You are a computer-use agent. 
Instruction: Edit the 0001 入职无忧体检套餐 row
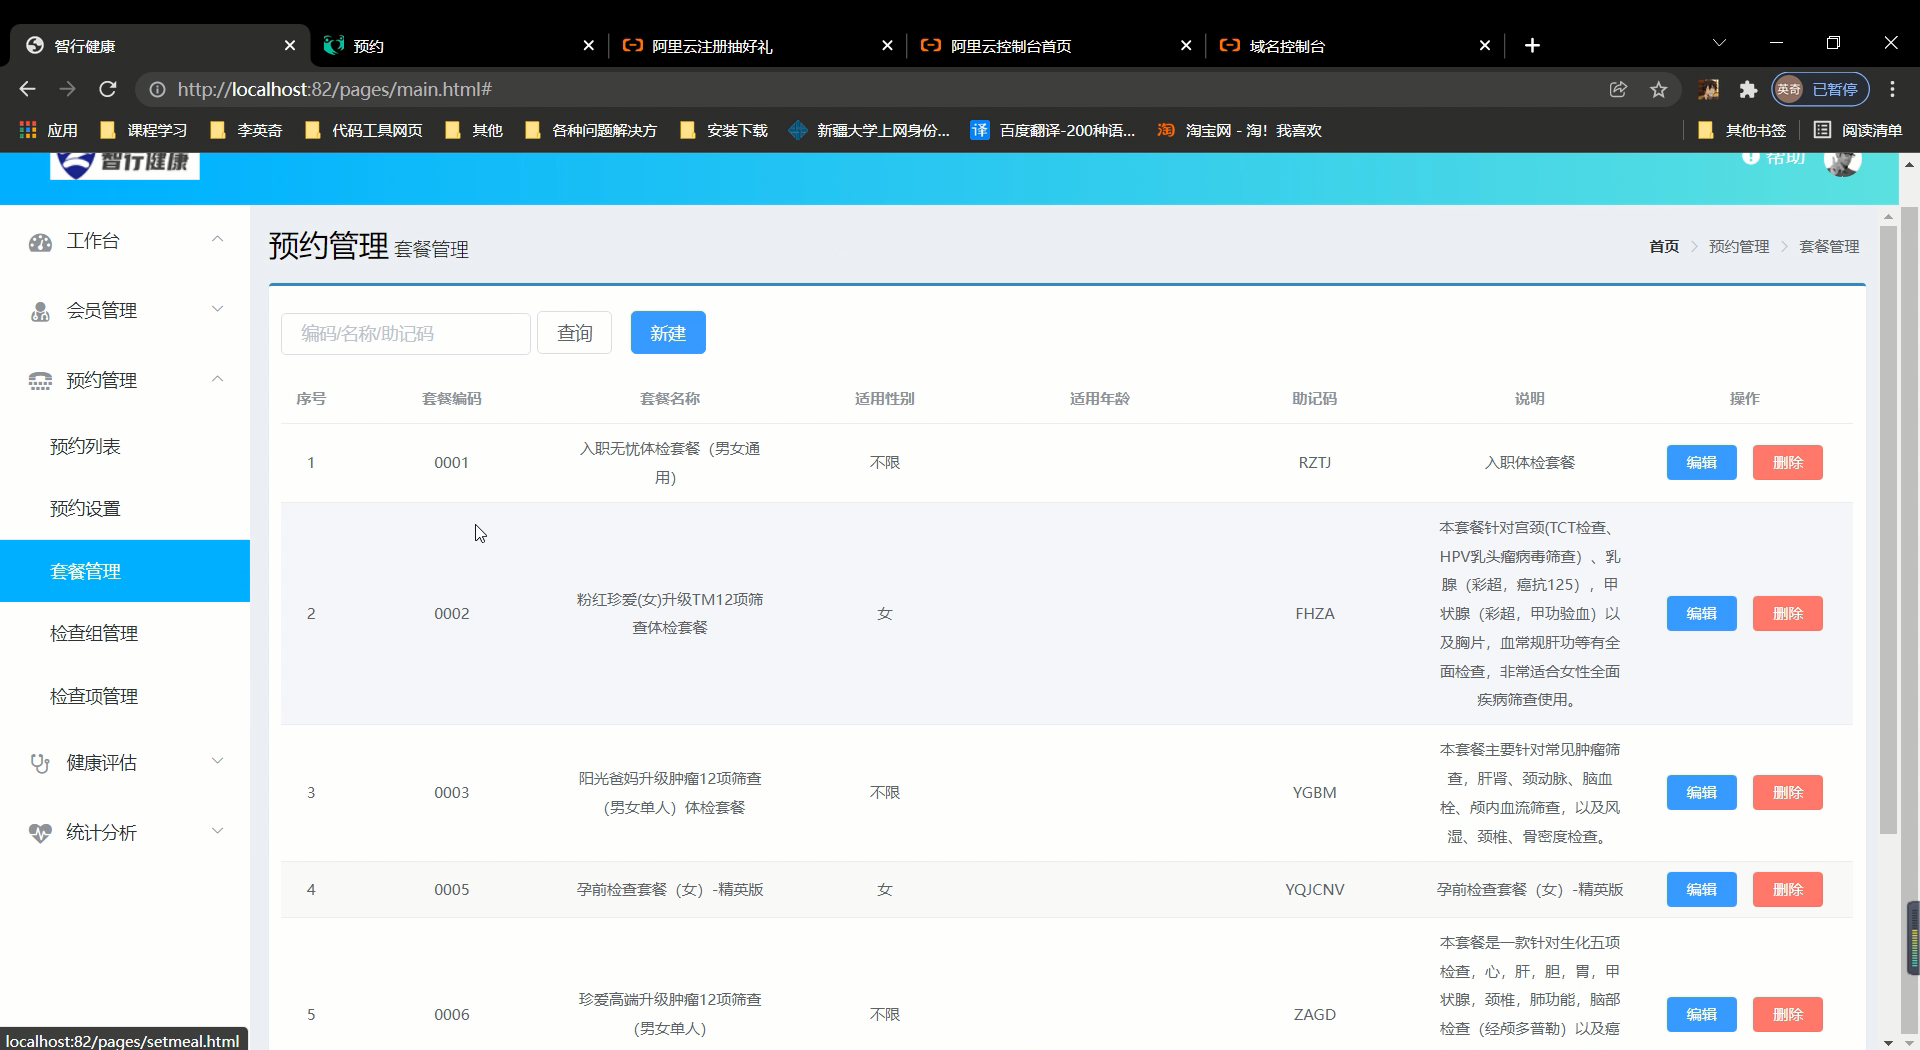point(1701,463)
